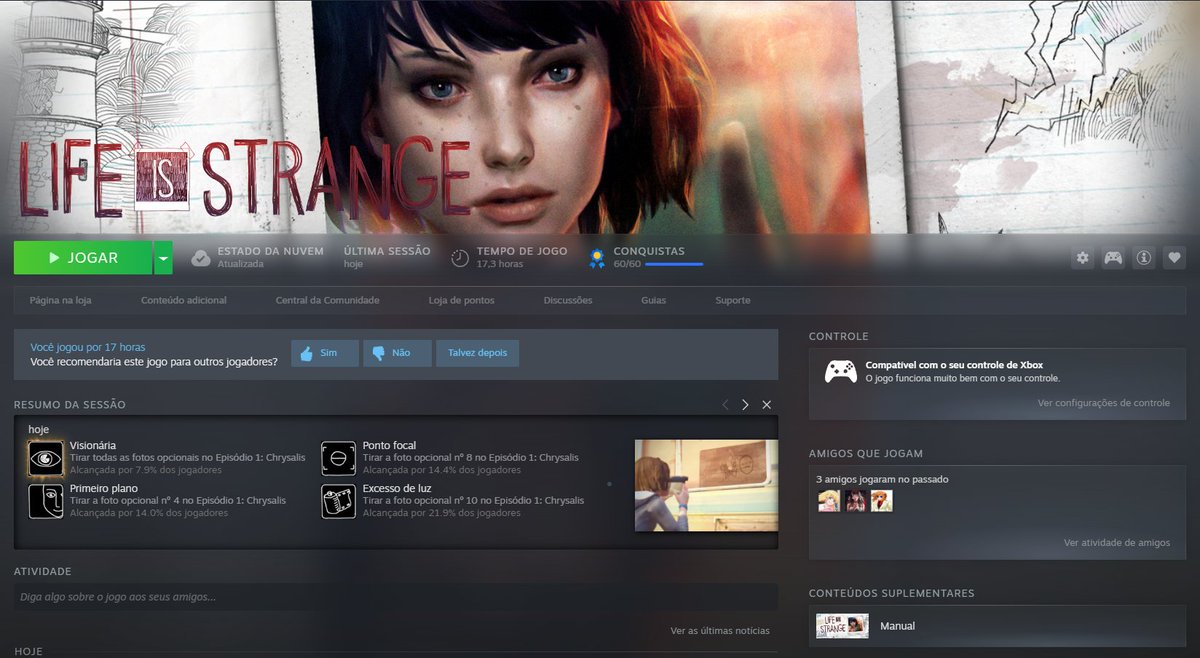Click the achievements ribbon icon
The image size is (1200, 658).
pos(597,258)
